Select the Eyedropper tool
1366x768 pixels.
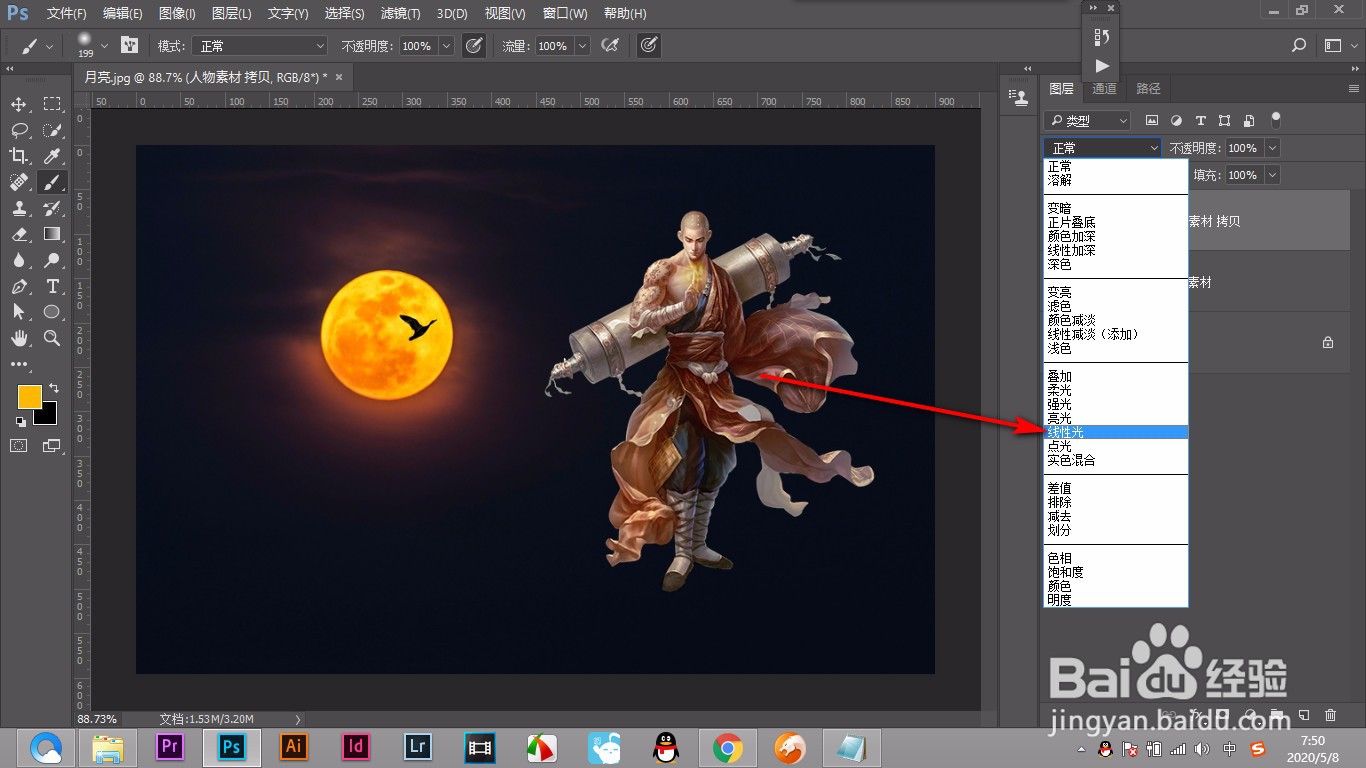tap(52, 156)
